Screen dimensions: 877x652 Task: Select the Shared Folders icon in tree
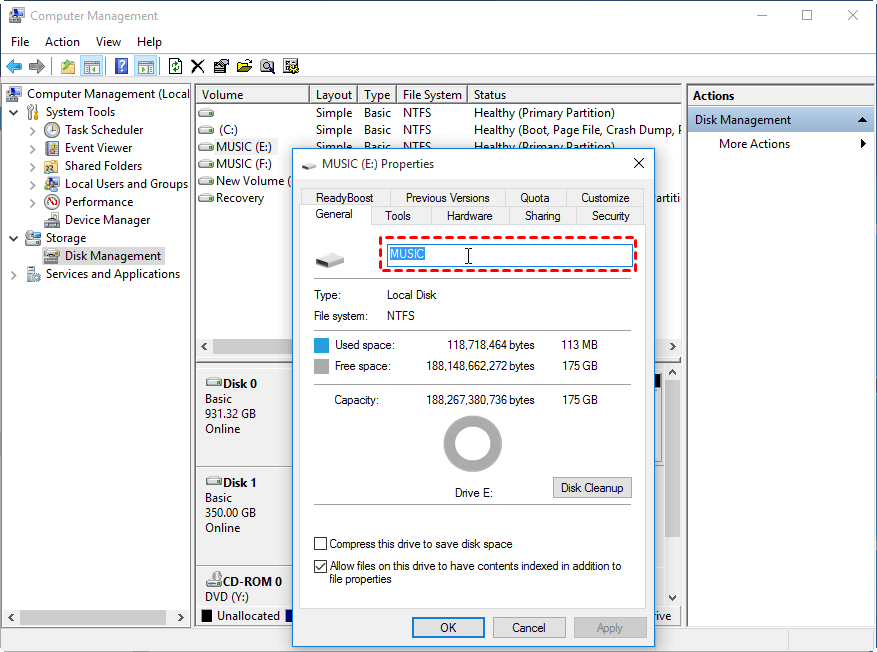click(52, 166)
